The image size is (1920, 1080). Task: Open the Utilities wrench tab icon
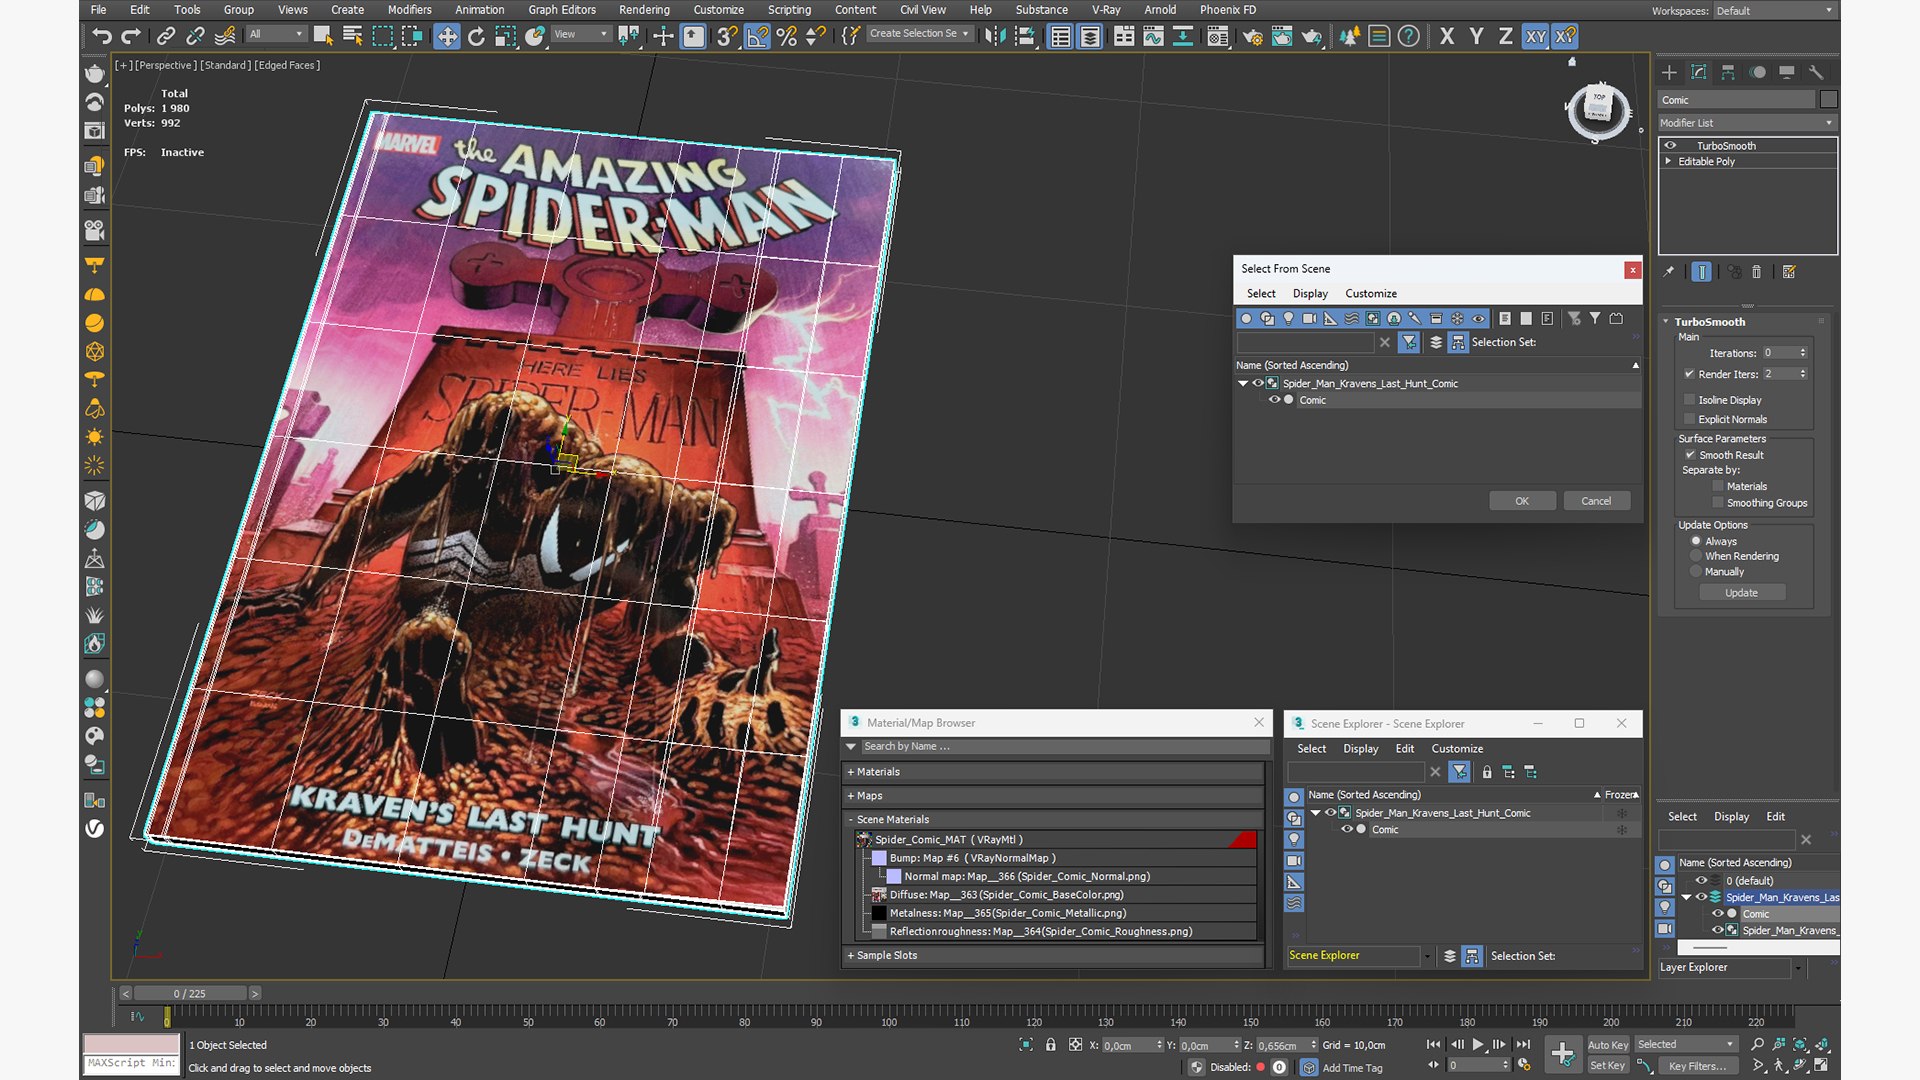pyautogui.click(x=1817, y=72)
